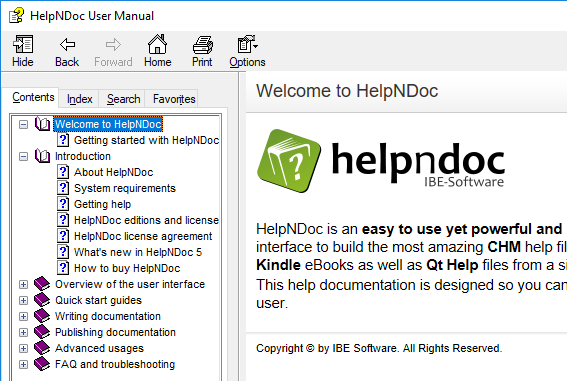Expand FAQ and troubleshooting node
This screenshot has height=381, width=567.
coord(24,364)
